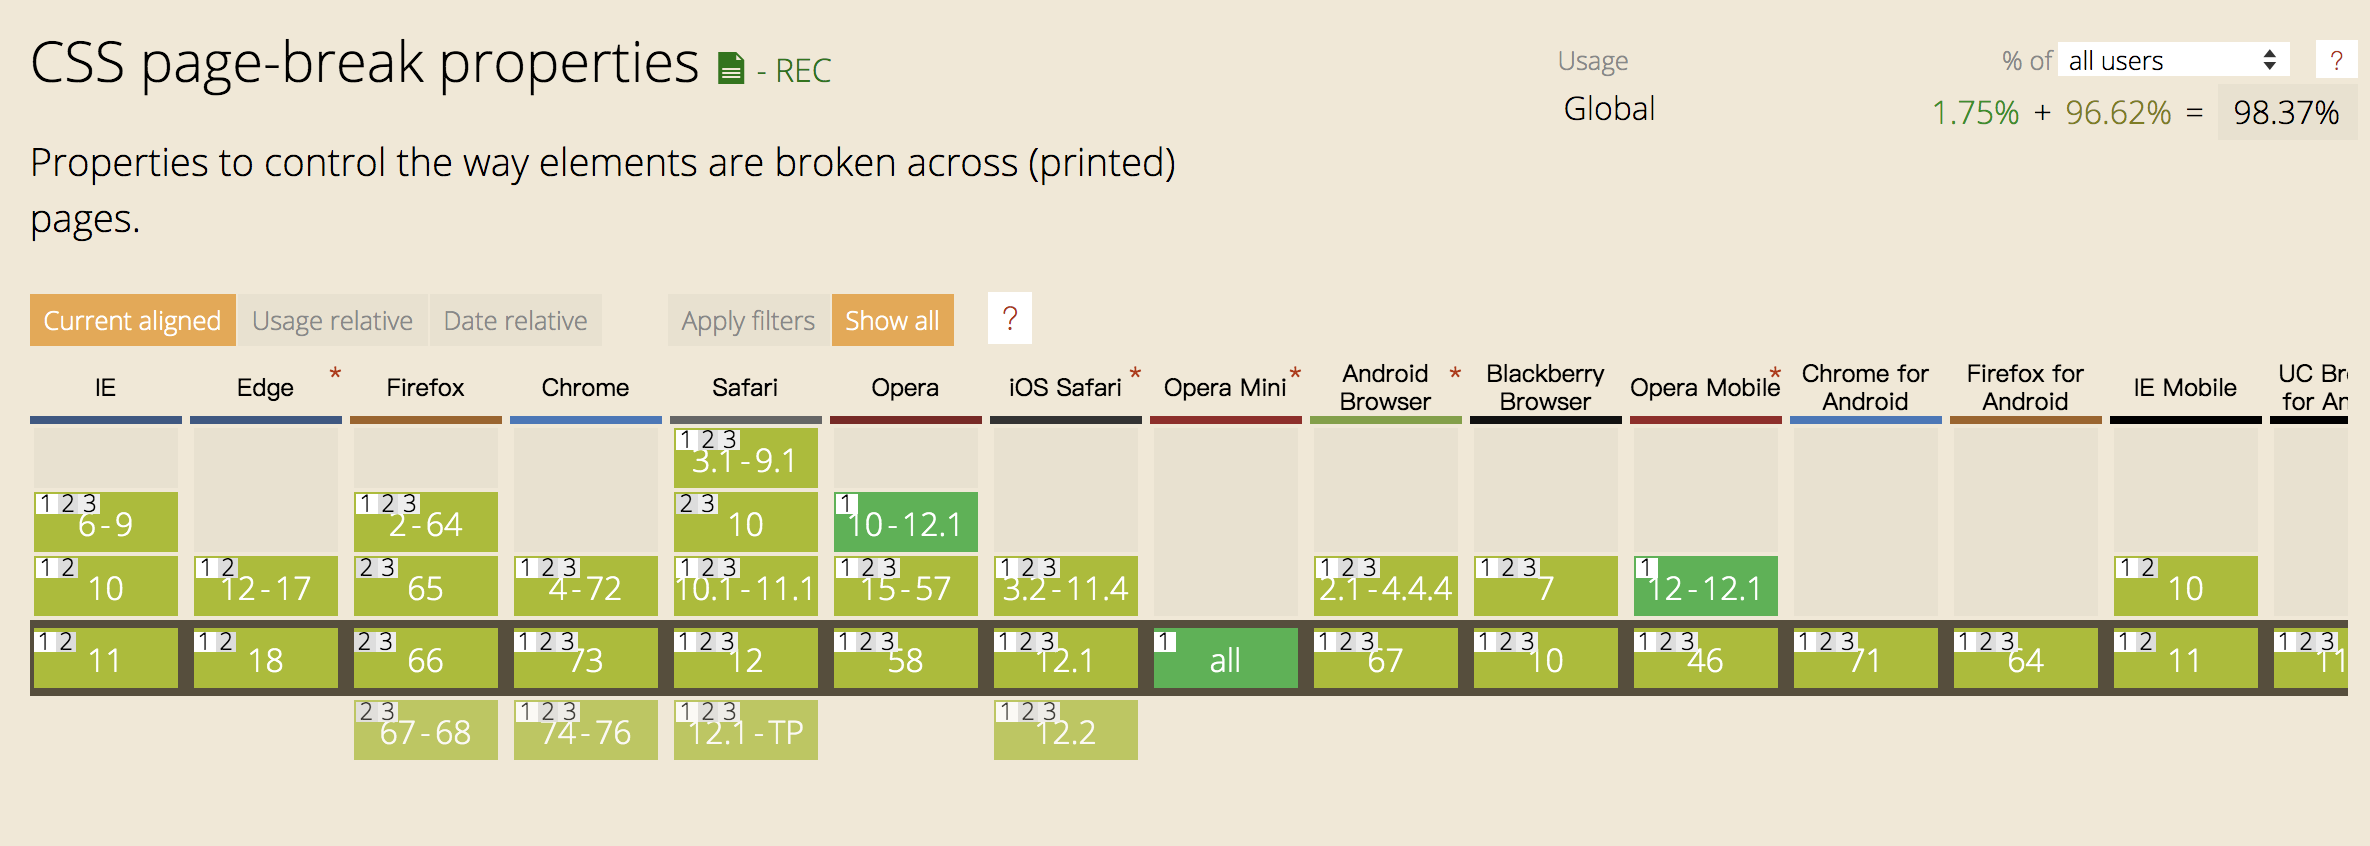Select the IE 6-9 support cell
The height and width of the screenshot is (846, 2370).
tap(106, 522)
